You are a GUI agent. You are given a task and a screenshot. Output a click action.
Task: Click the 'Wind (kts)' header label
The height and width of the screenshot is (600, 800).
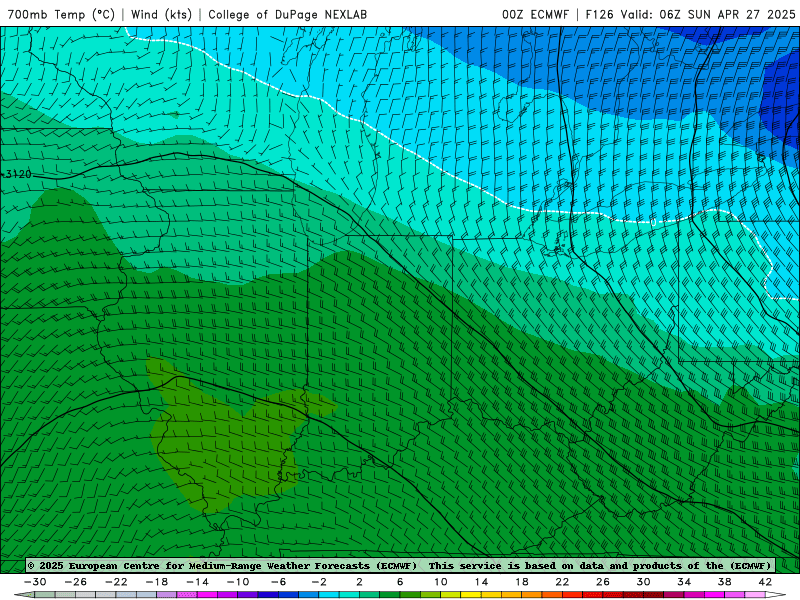(x=161, y=15)
